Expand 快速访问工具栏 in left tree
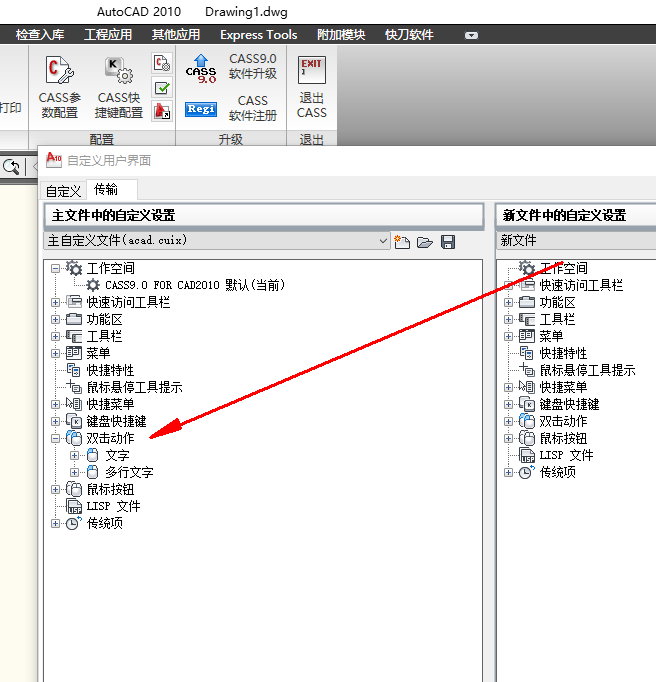 click(55, 302)
